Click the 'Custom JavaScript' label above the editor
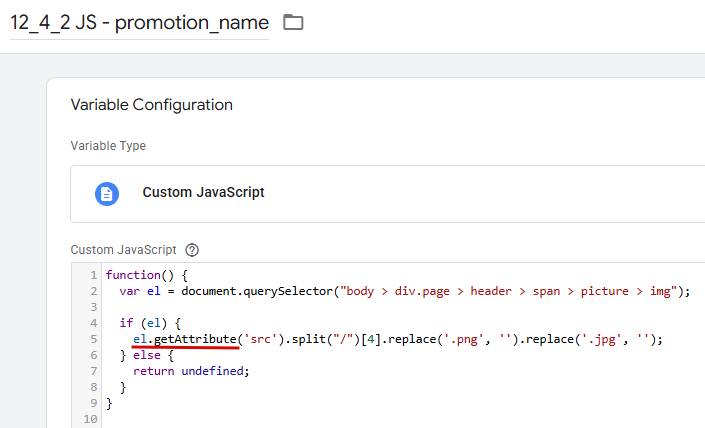The height and width of the screenshot is (428, 705). 123,250
